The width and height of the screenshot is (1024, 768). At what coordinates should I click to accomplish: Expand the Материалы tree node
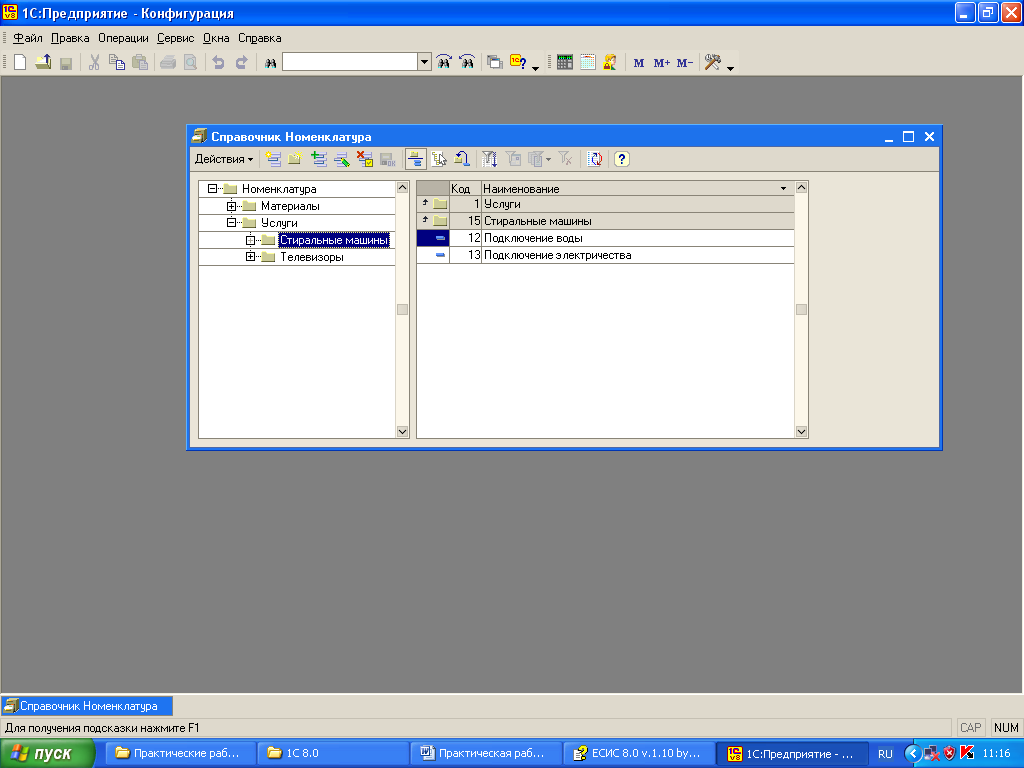coord(231,206)
